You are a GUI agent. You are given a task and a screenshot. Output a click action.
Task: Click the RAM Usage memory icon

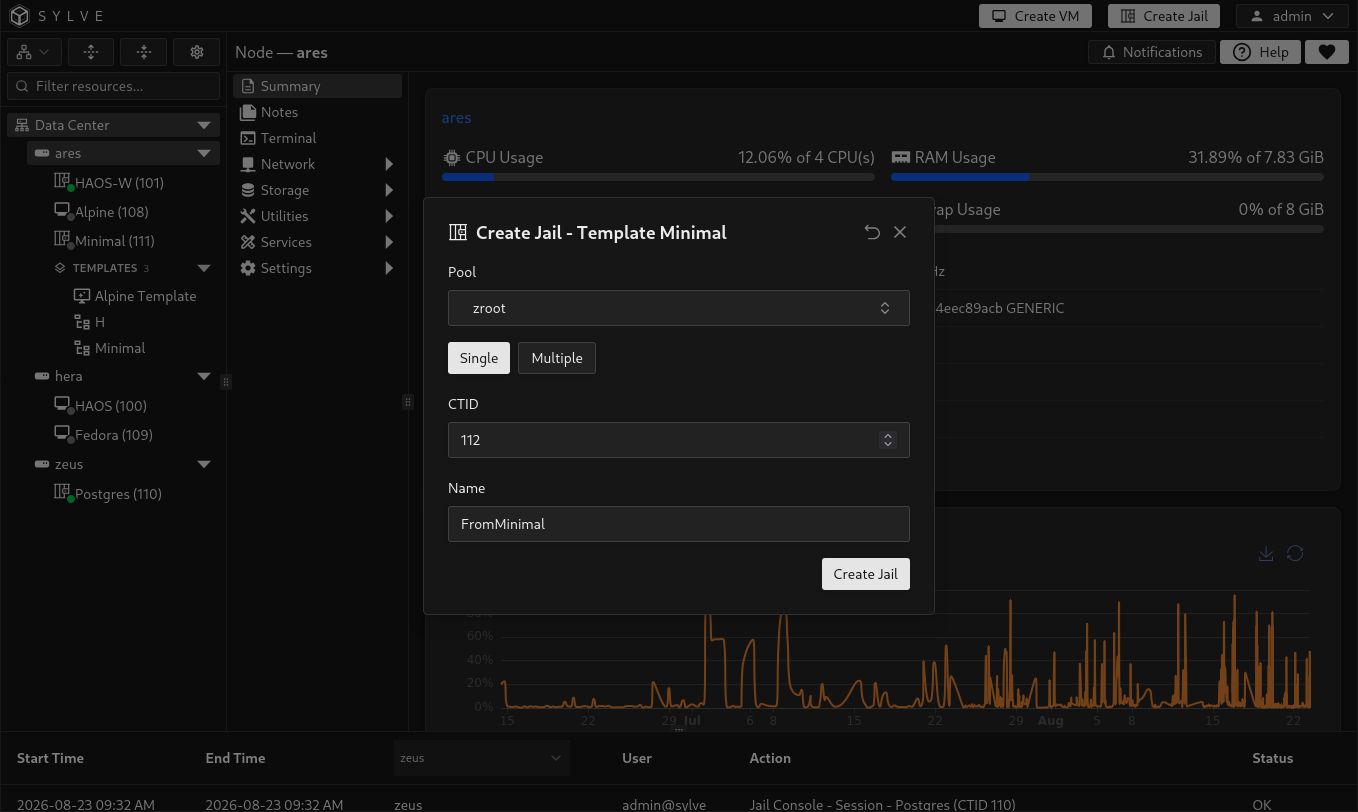point(901,157)
